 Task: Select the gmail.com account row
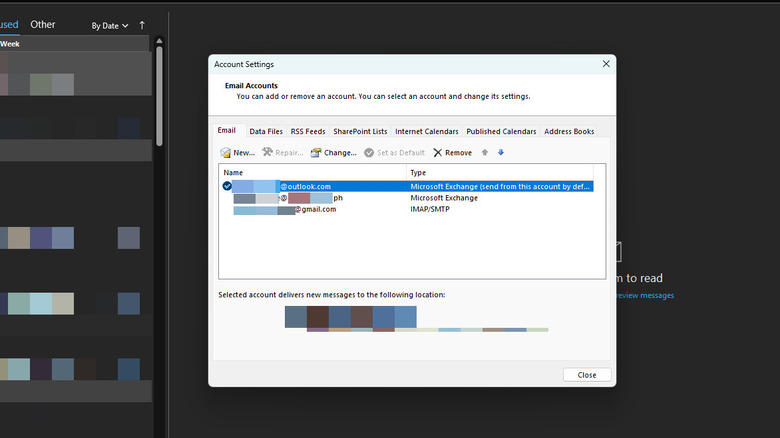click(x=407, y=209)
